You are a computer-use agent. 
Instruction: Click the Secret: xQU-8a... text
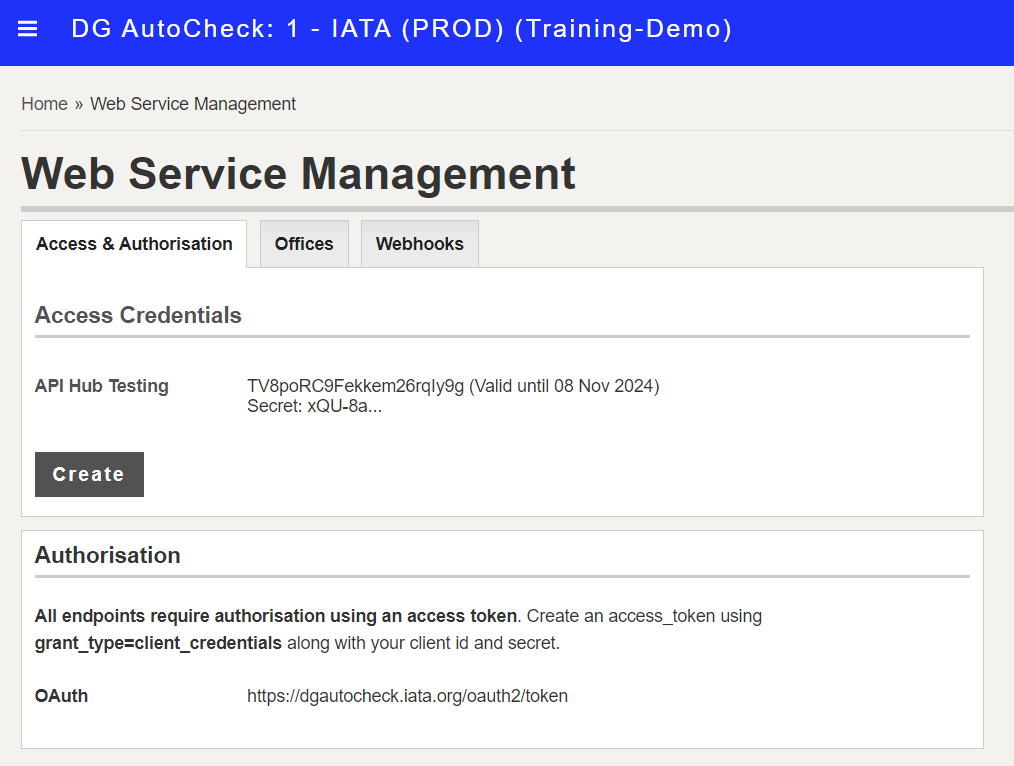[x=314, y=406]
